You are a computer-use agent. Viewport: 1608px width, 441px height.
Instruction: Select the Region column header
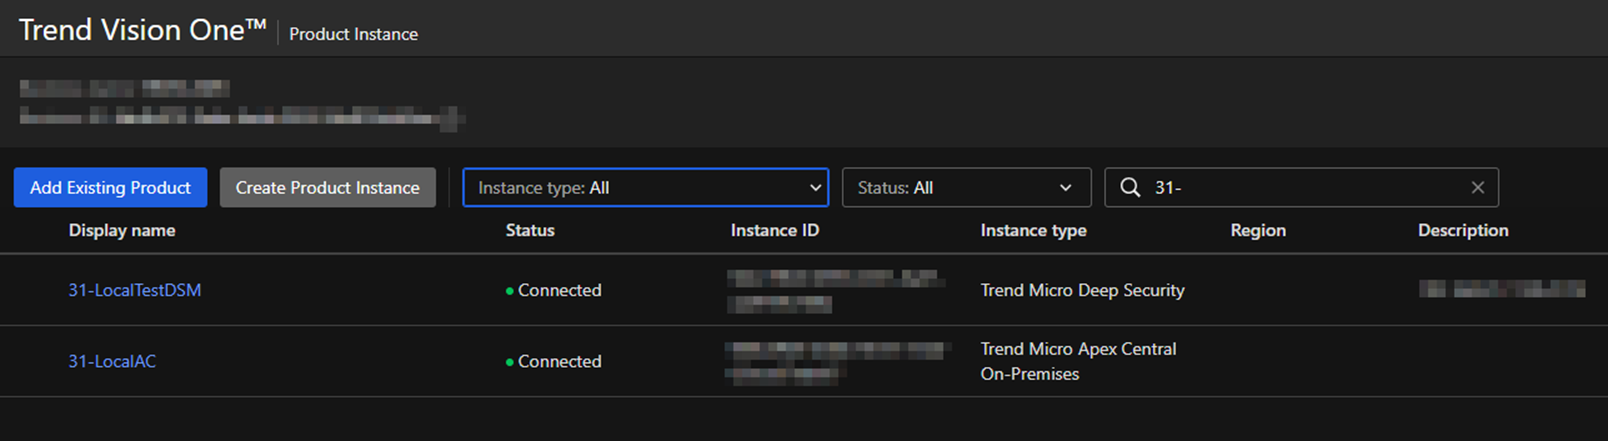tap(1258, 230)
